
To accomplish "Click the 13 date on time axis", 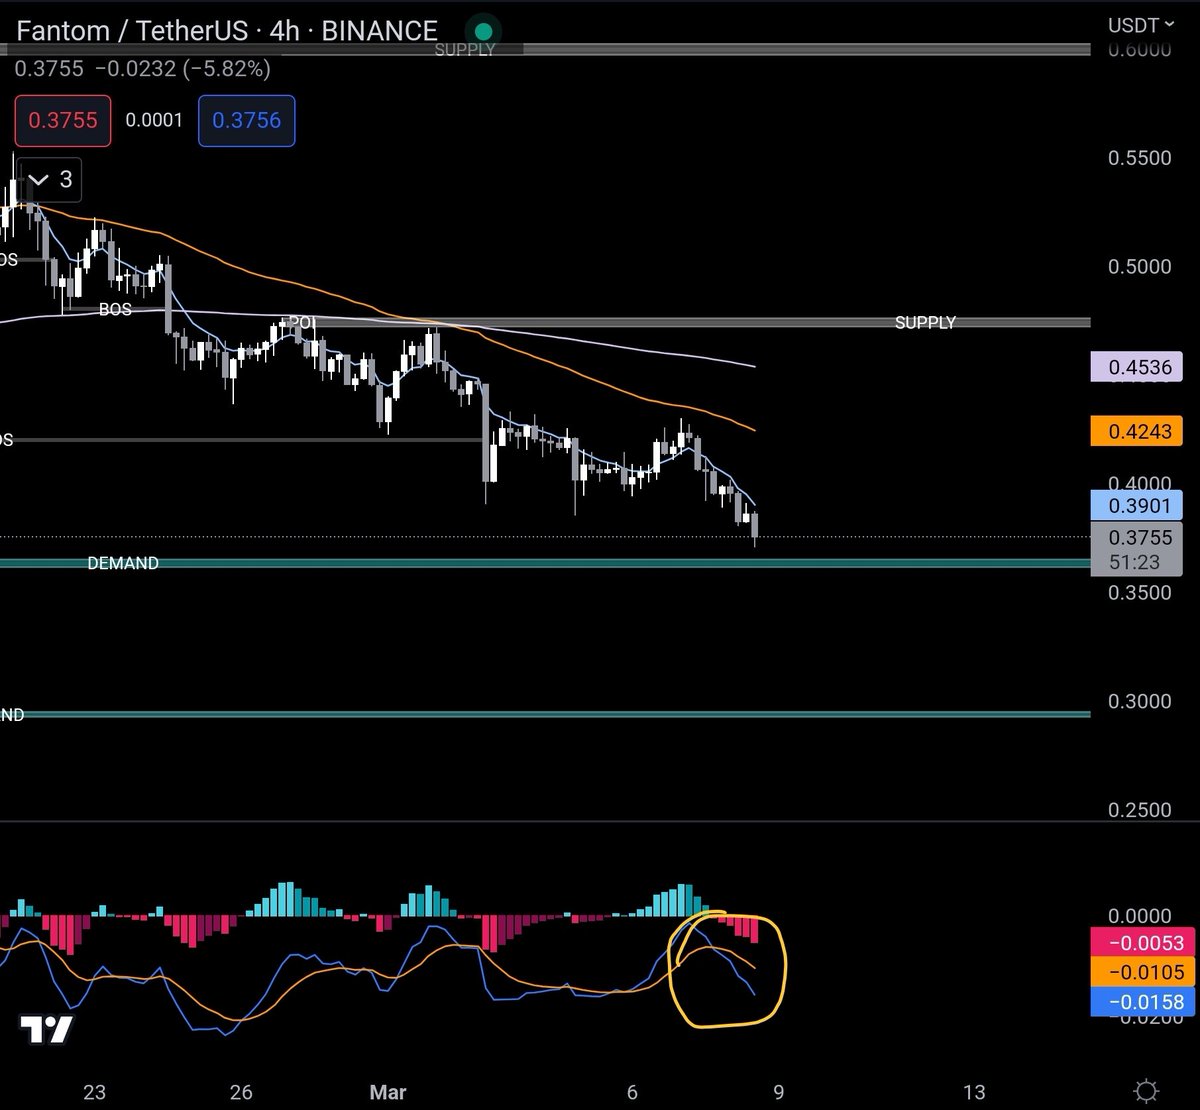I will tap(974, 1092).
